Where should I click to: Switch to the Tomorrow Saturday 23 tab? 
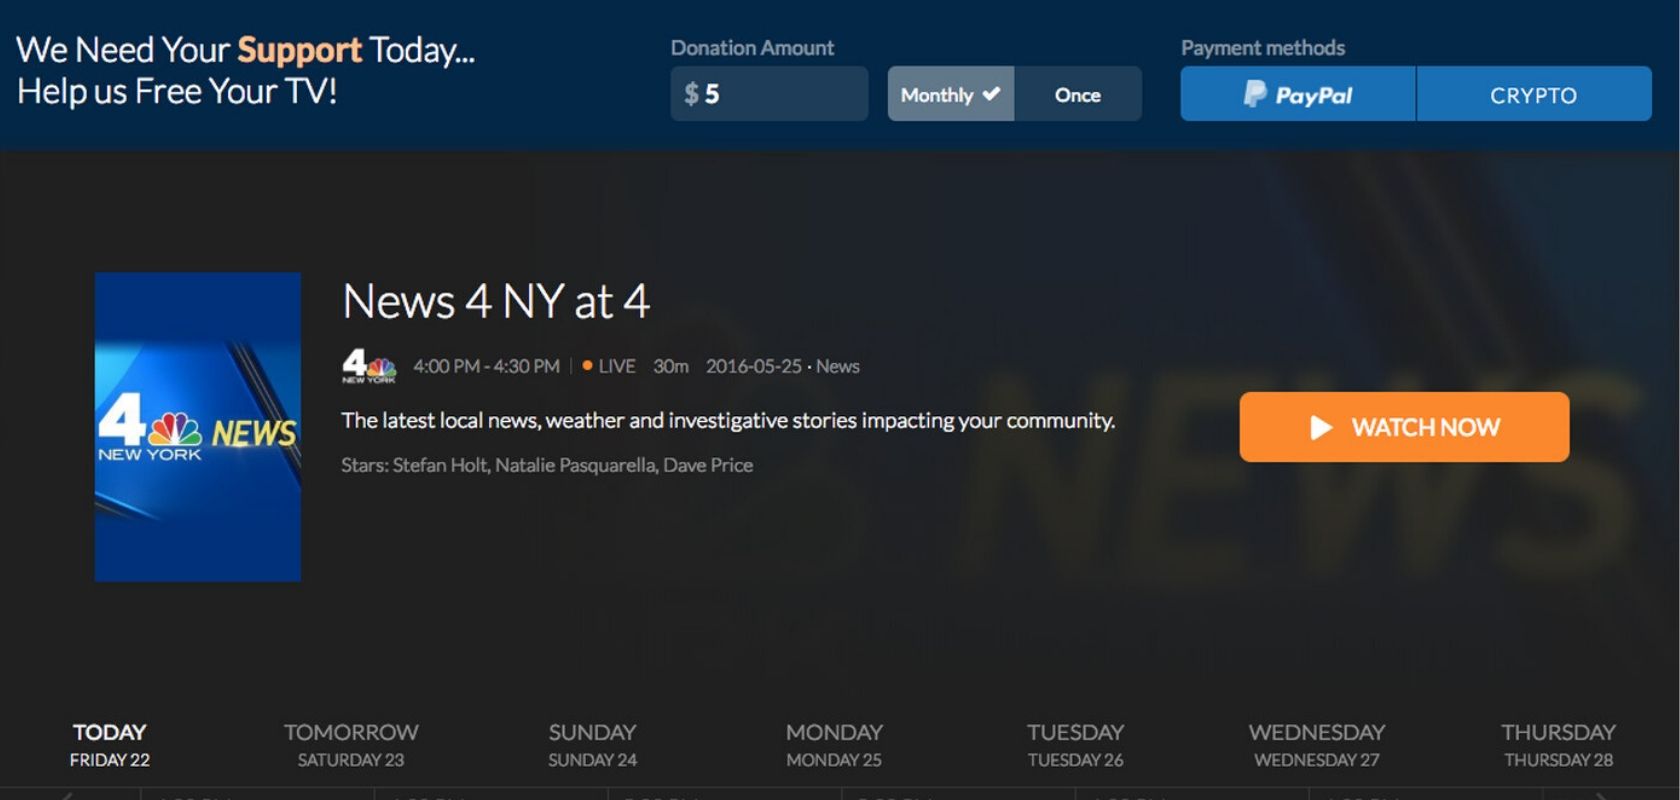[351, 745]
